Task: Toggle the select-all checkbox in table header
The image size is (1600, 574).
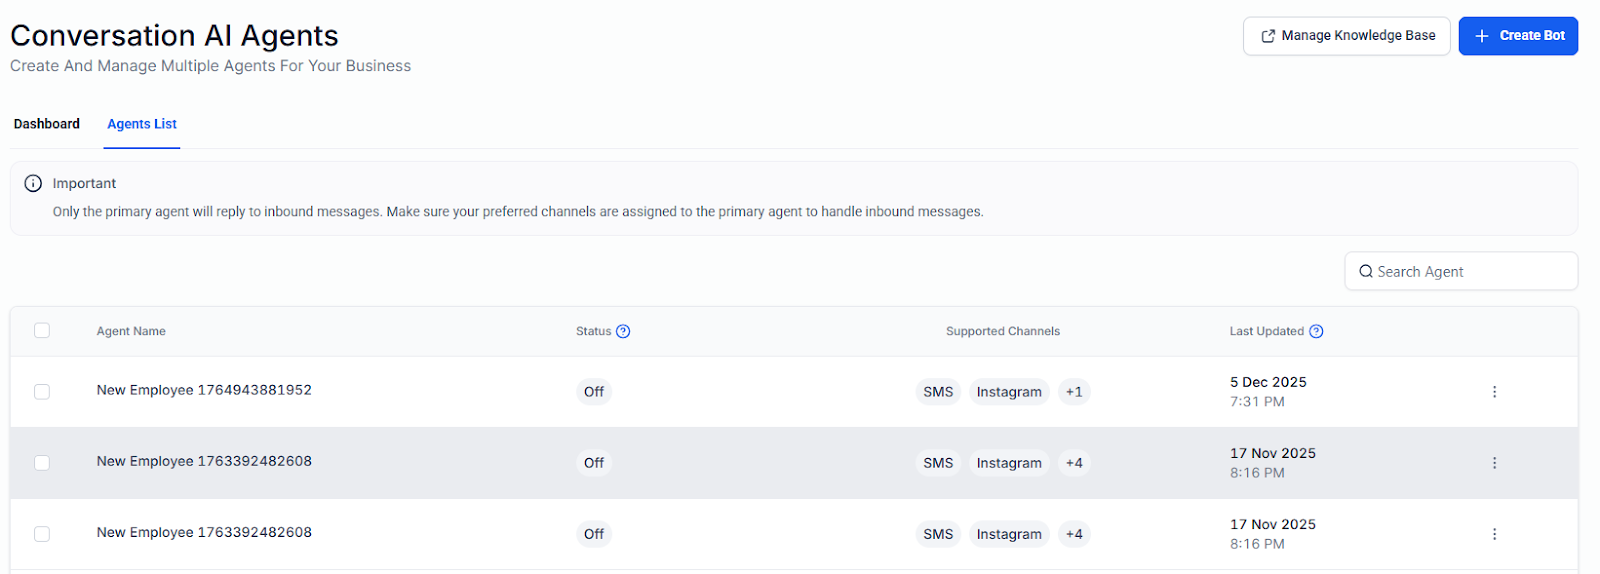Action: [x=42, y=331]
